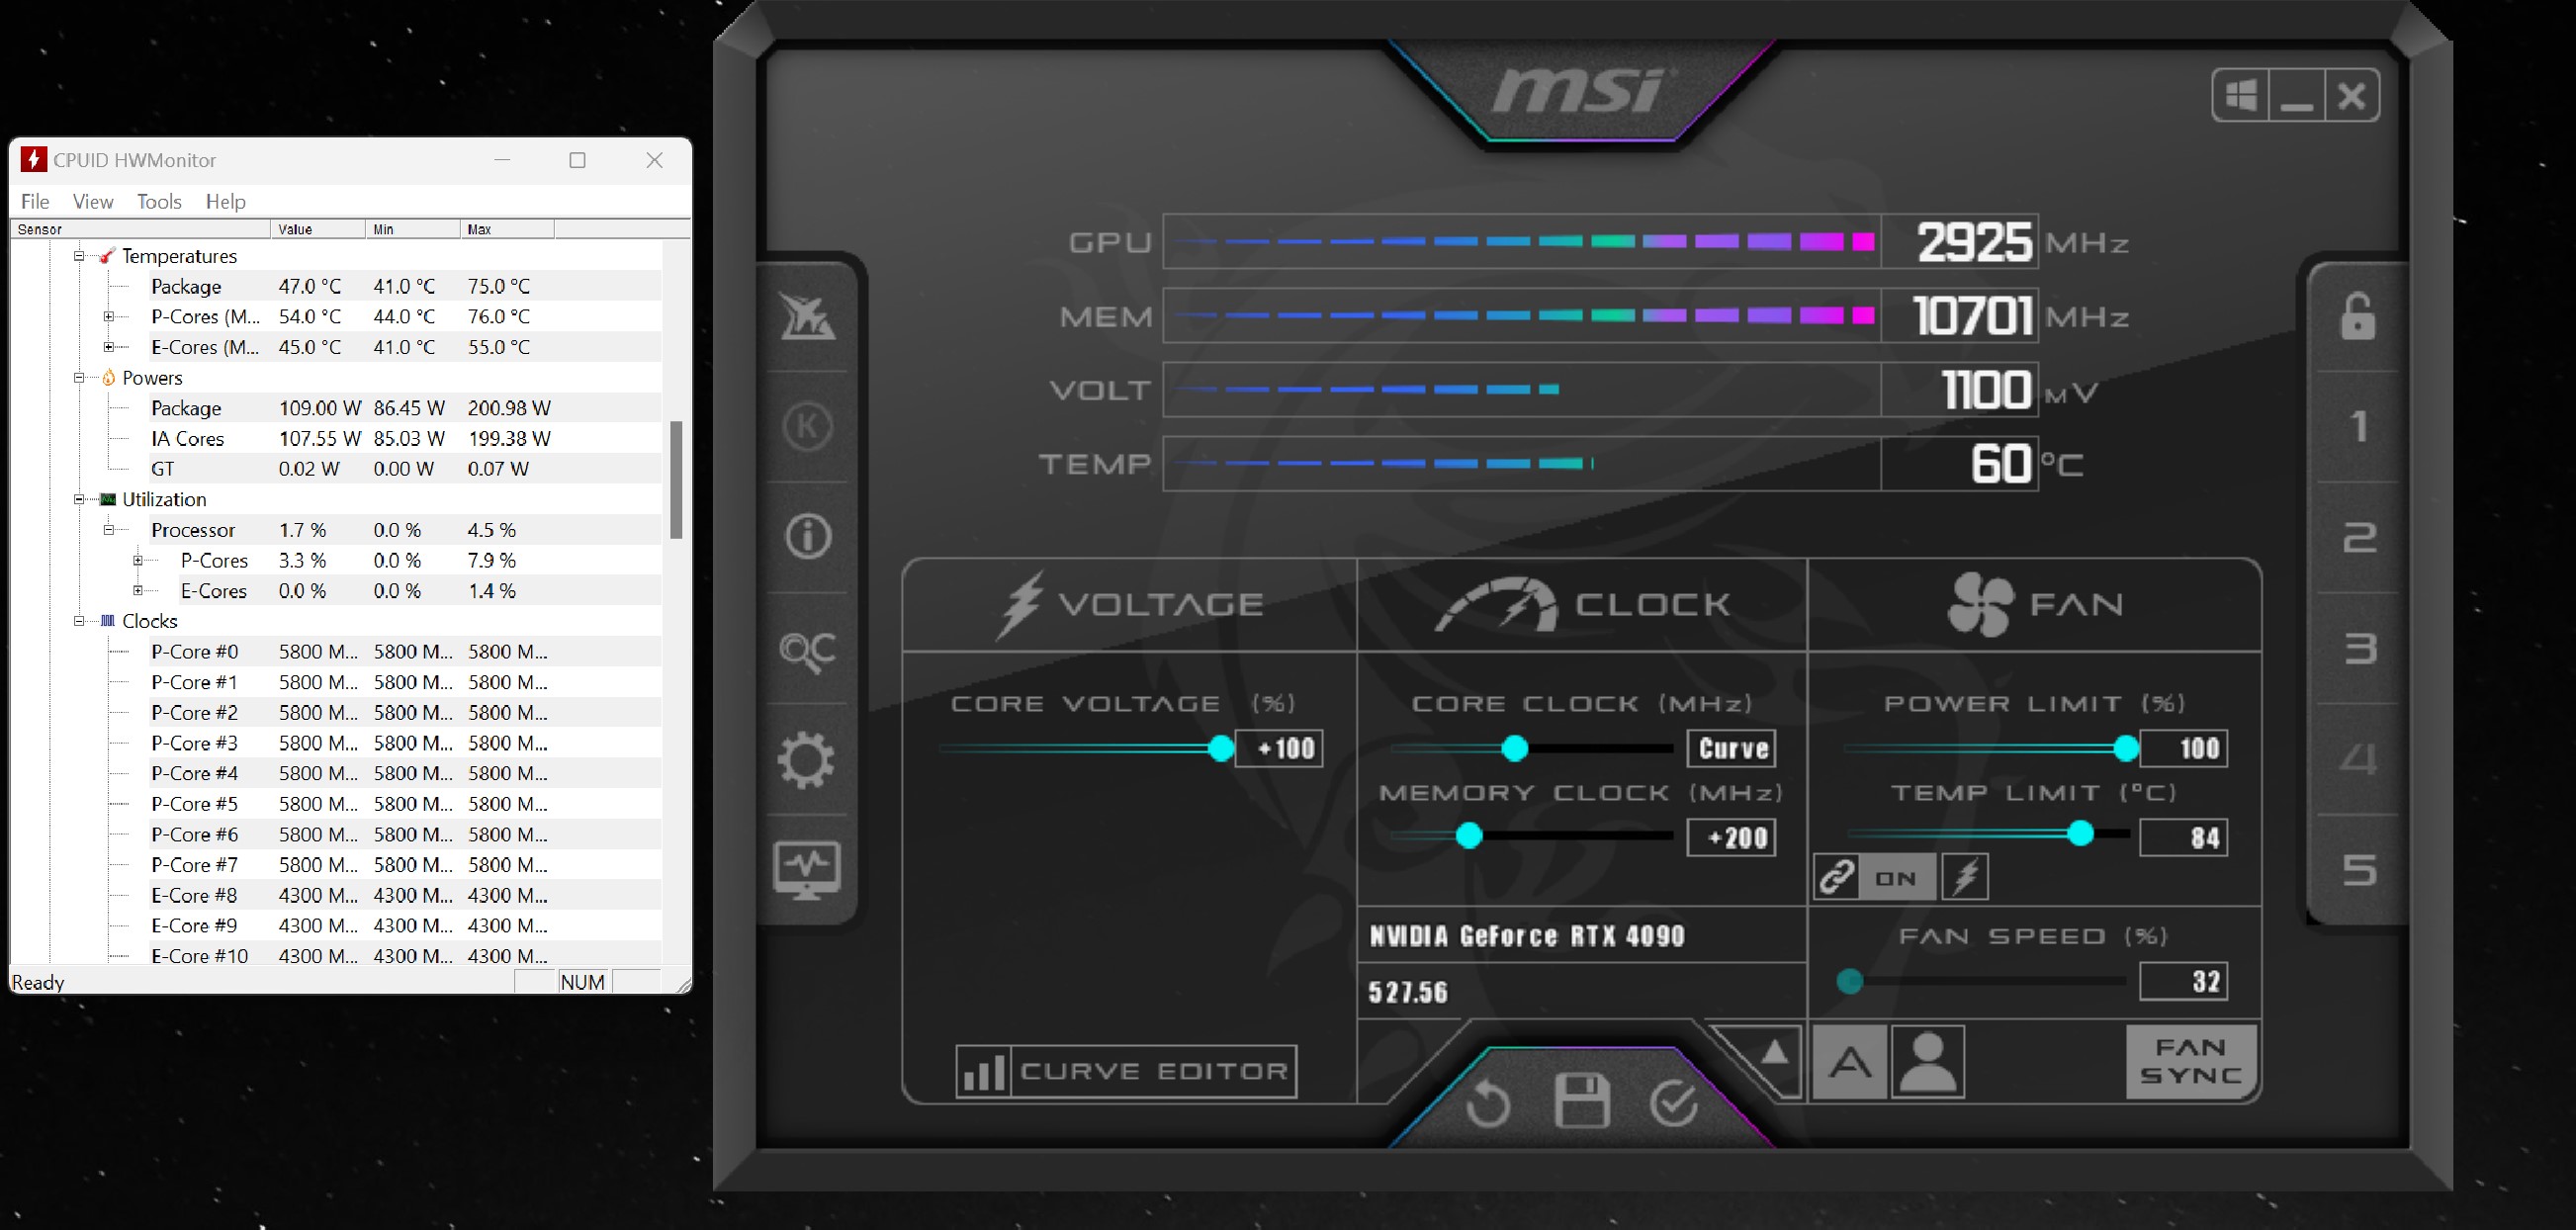
Task: Click the core voltage +100 value field
Action: [1279, 748]
